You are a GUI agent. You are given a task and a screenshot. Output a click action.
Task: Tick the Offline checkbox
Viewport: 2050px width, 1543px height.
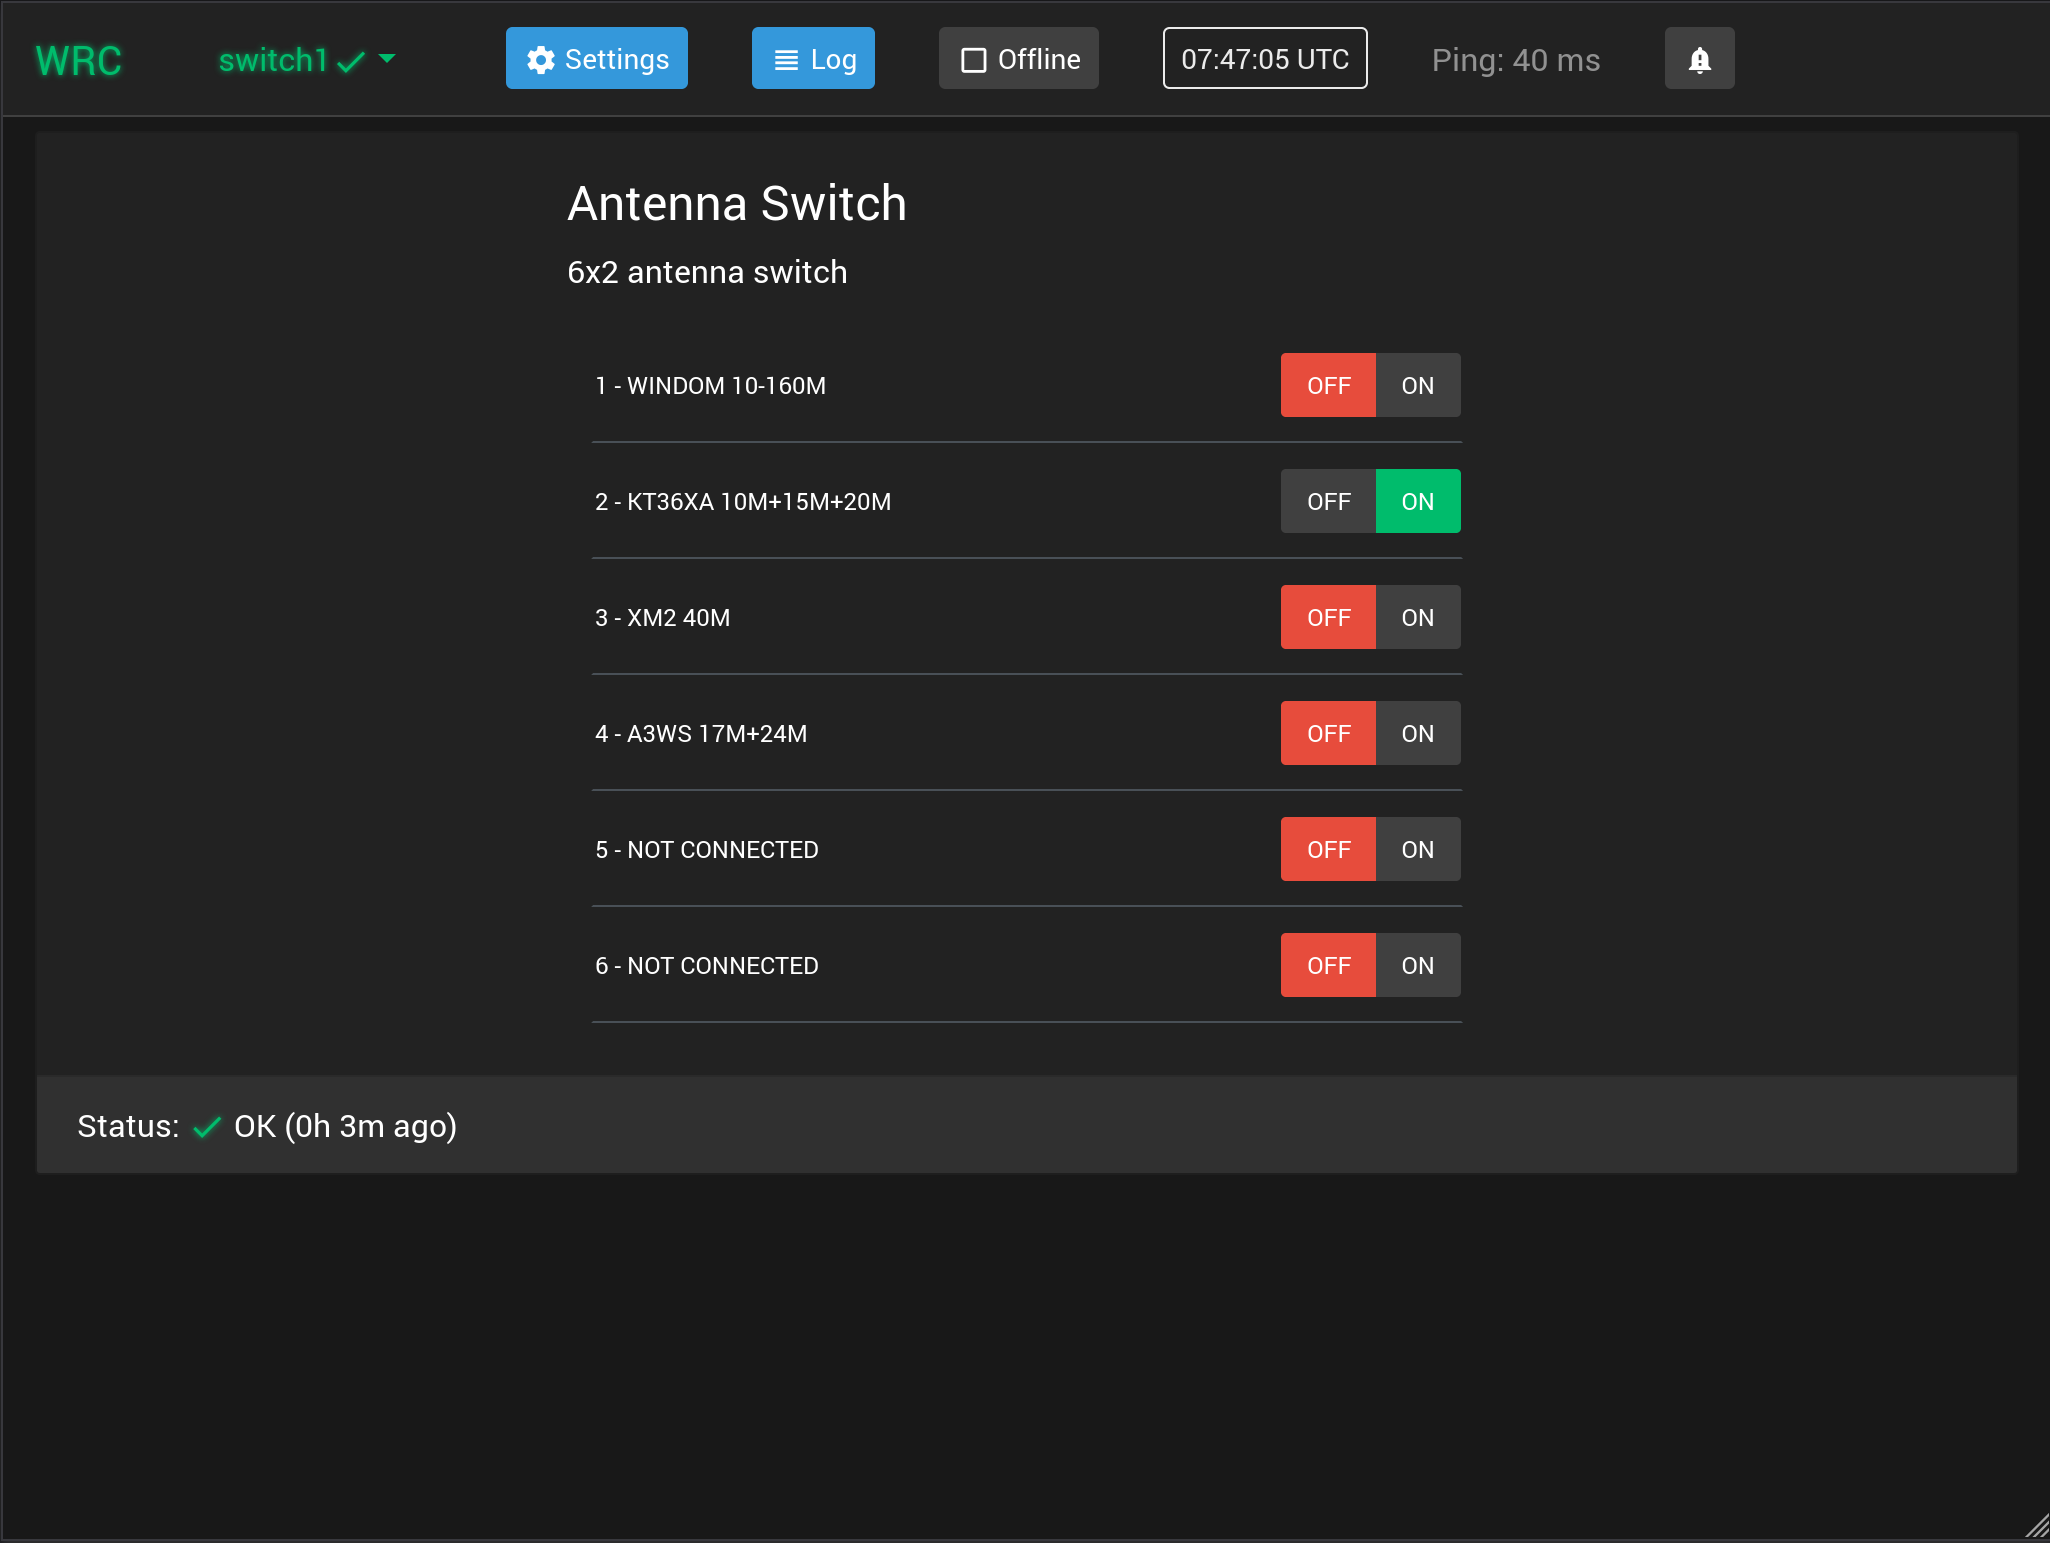[x=973, y=60]
